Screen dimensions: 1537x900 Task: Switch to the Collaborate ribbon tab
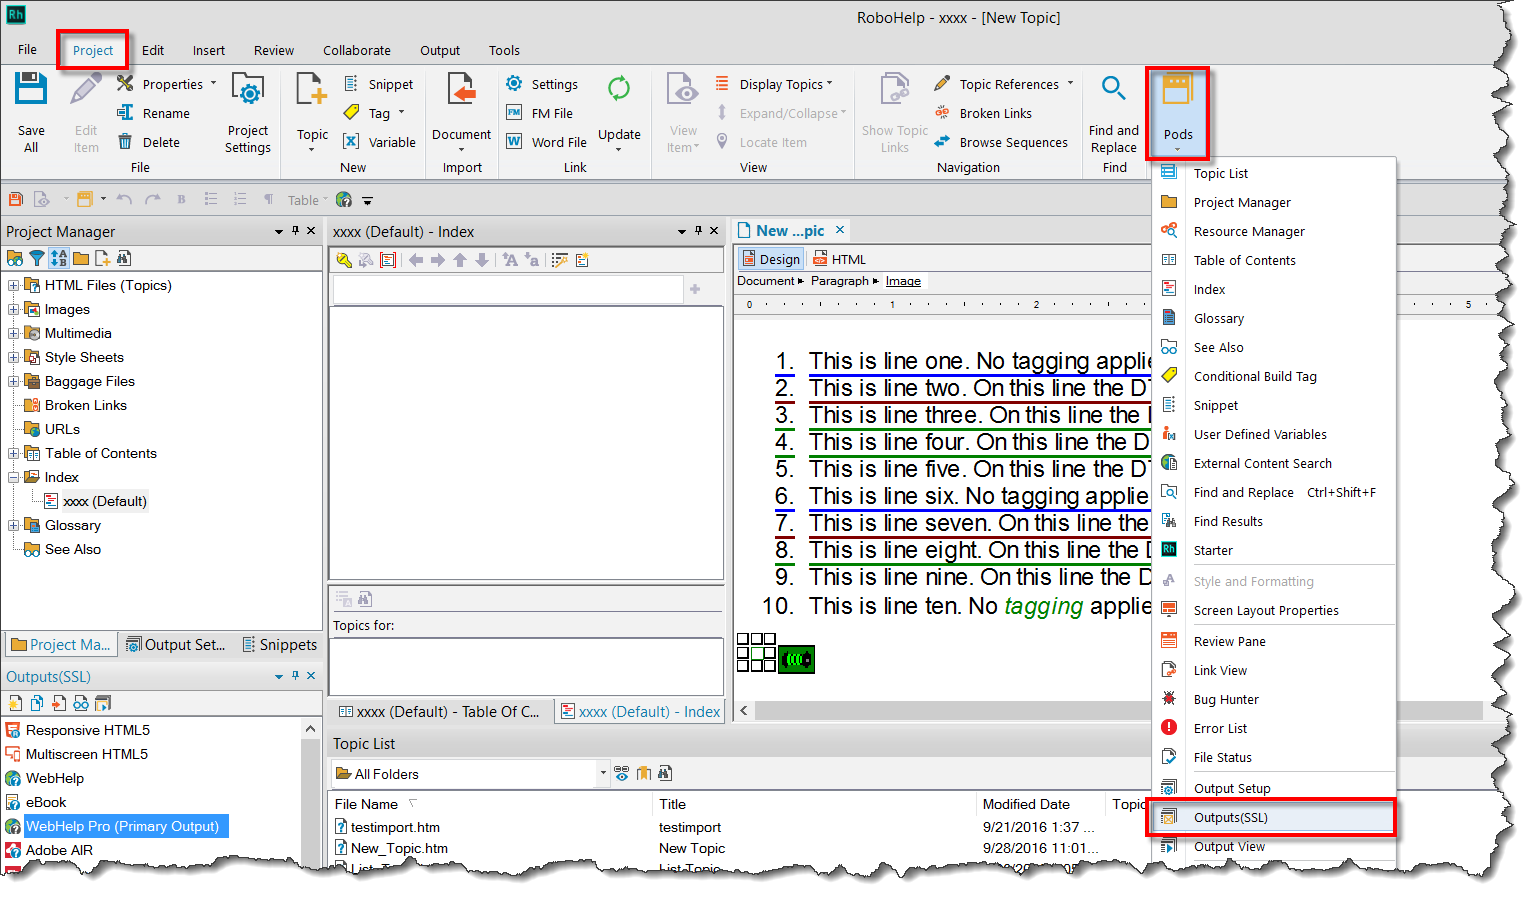(x=357, y=50)
